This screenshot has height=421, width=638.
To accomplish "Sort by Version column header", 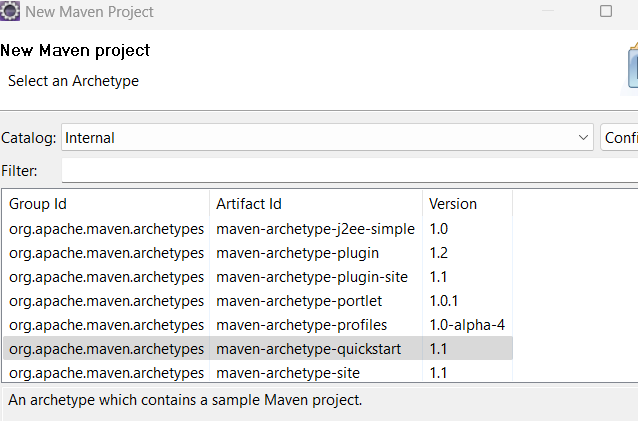I will coord(468,204).
